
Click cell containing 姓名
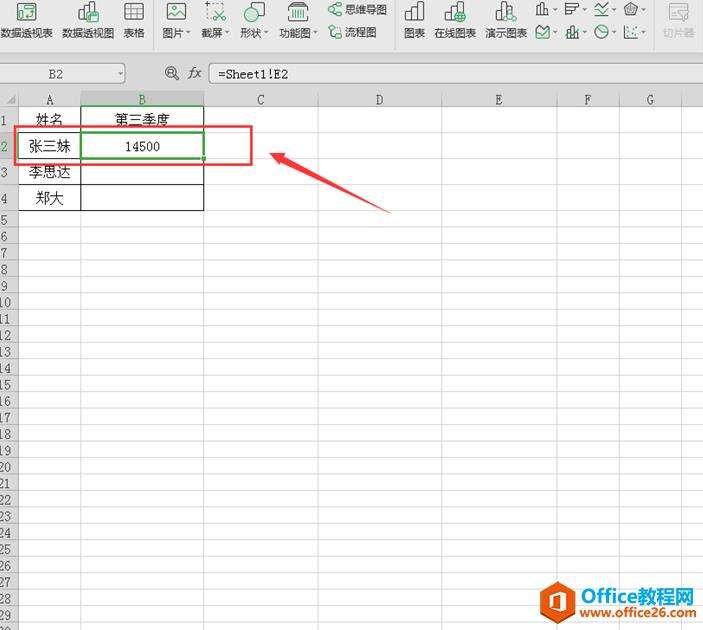pyautogui.click(x=49, y=119)
